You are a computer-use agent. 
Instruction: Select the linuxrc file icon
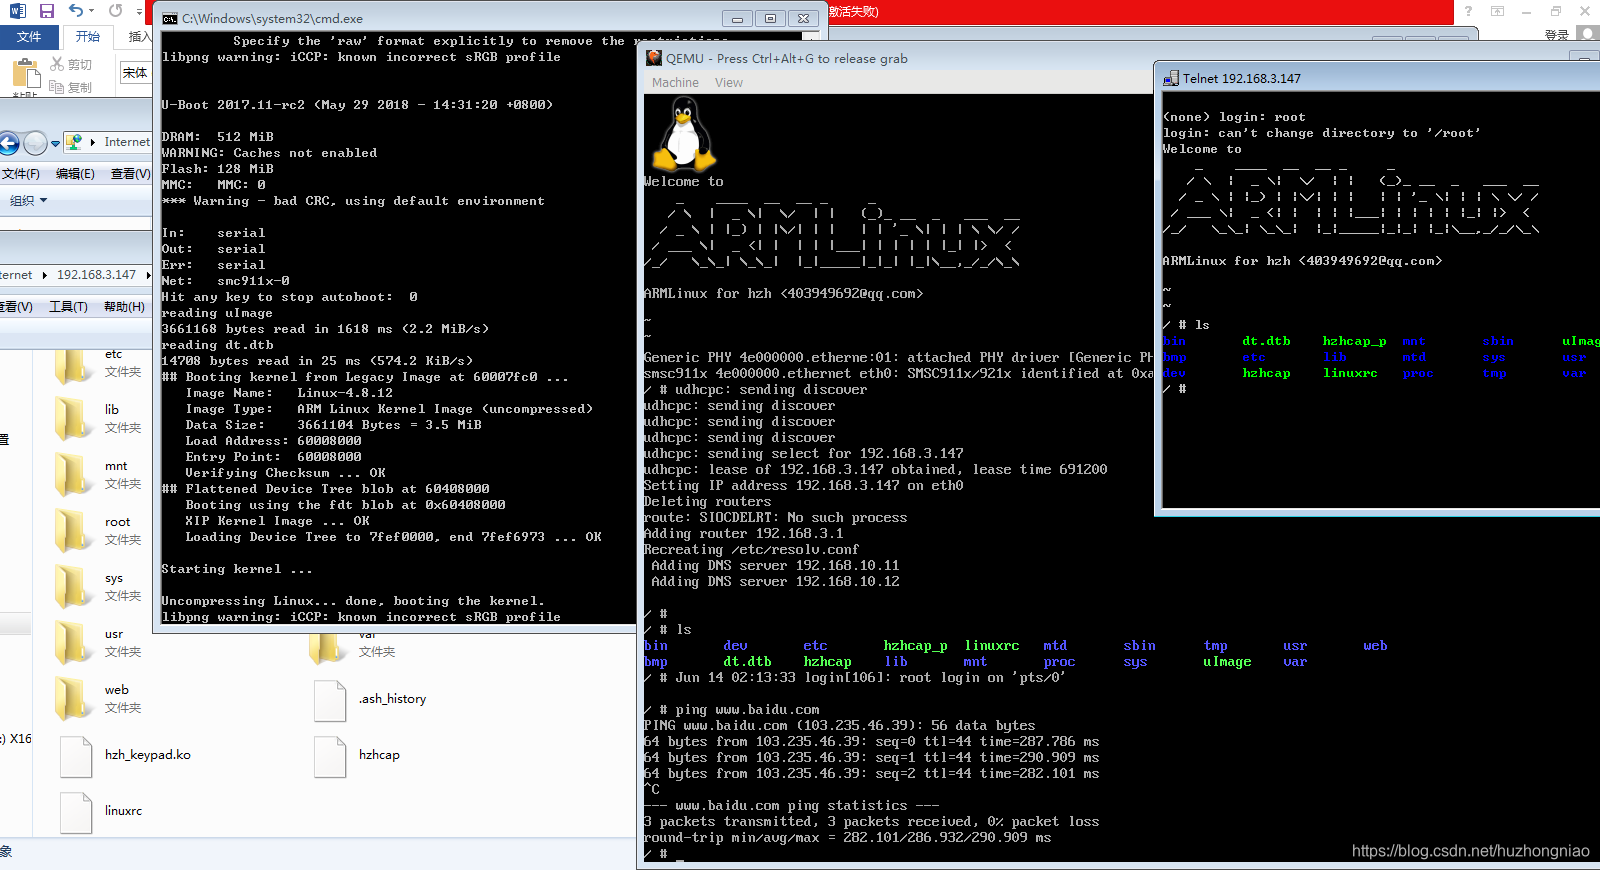pos(76,812)
